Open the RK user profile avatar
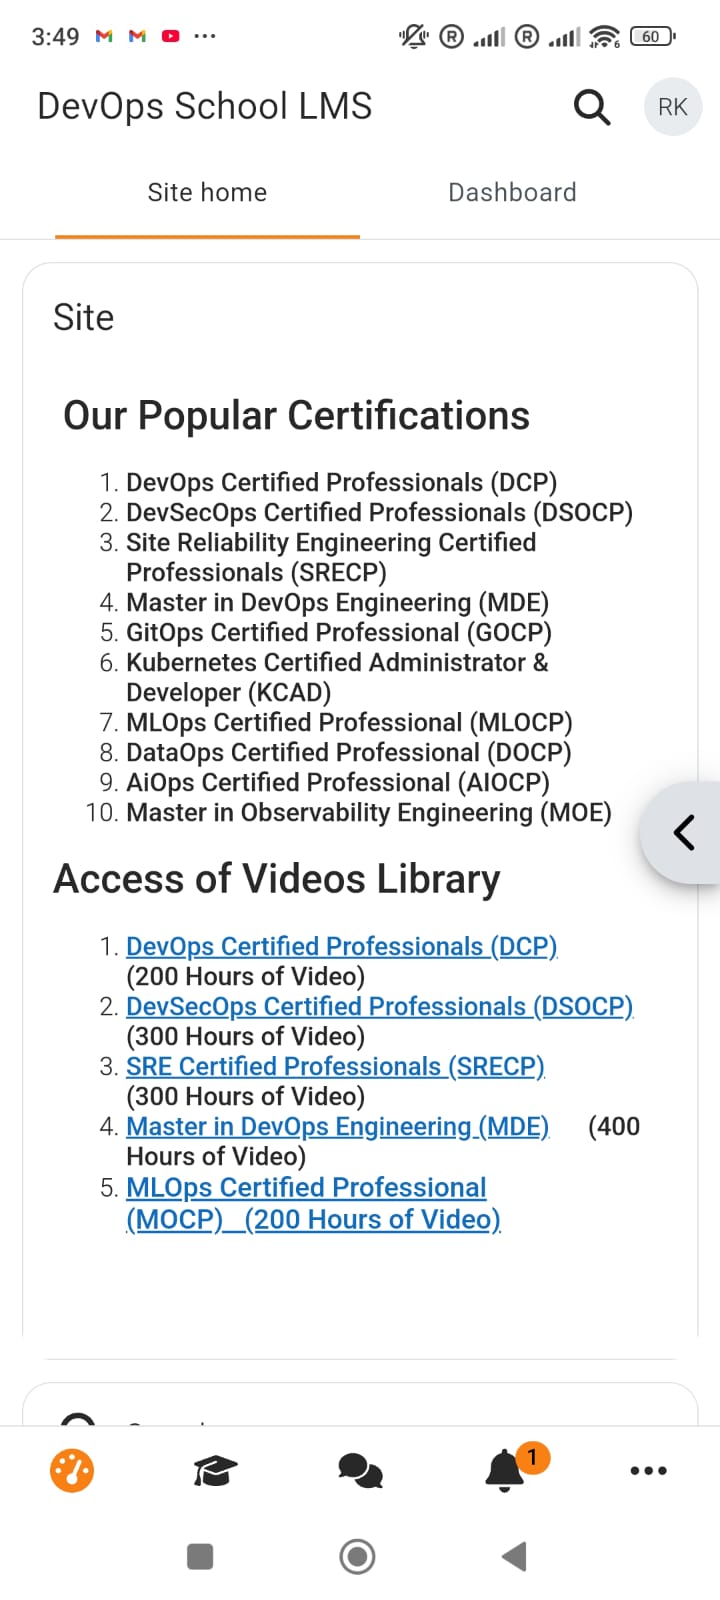 point(673,107)
